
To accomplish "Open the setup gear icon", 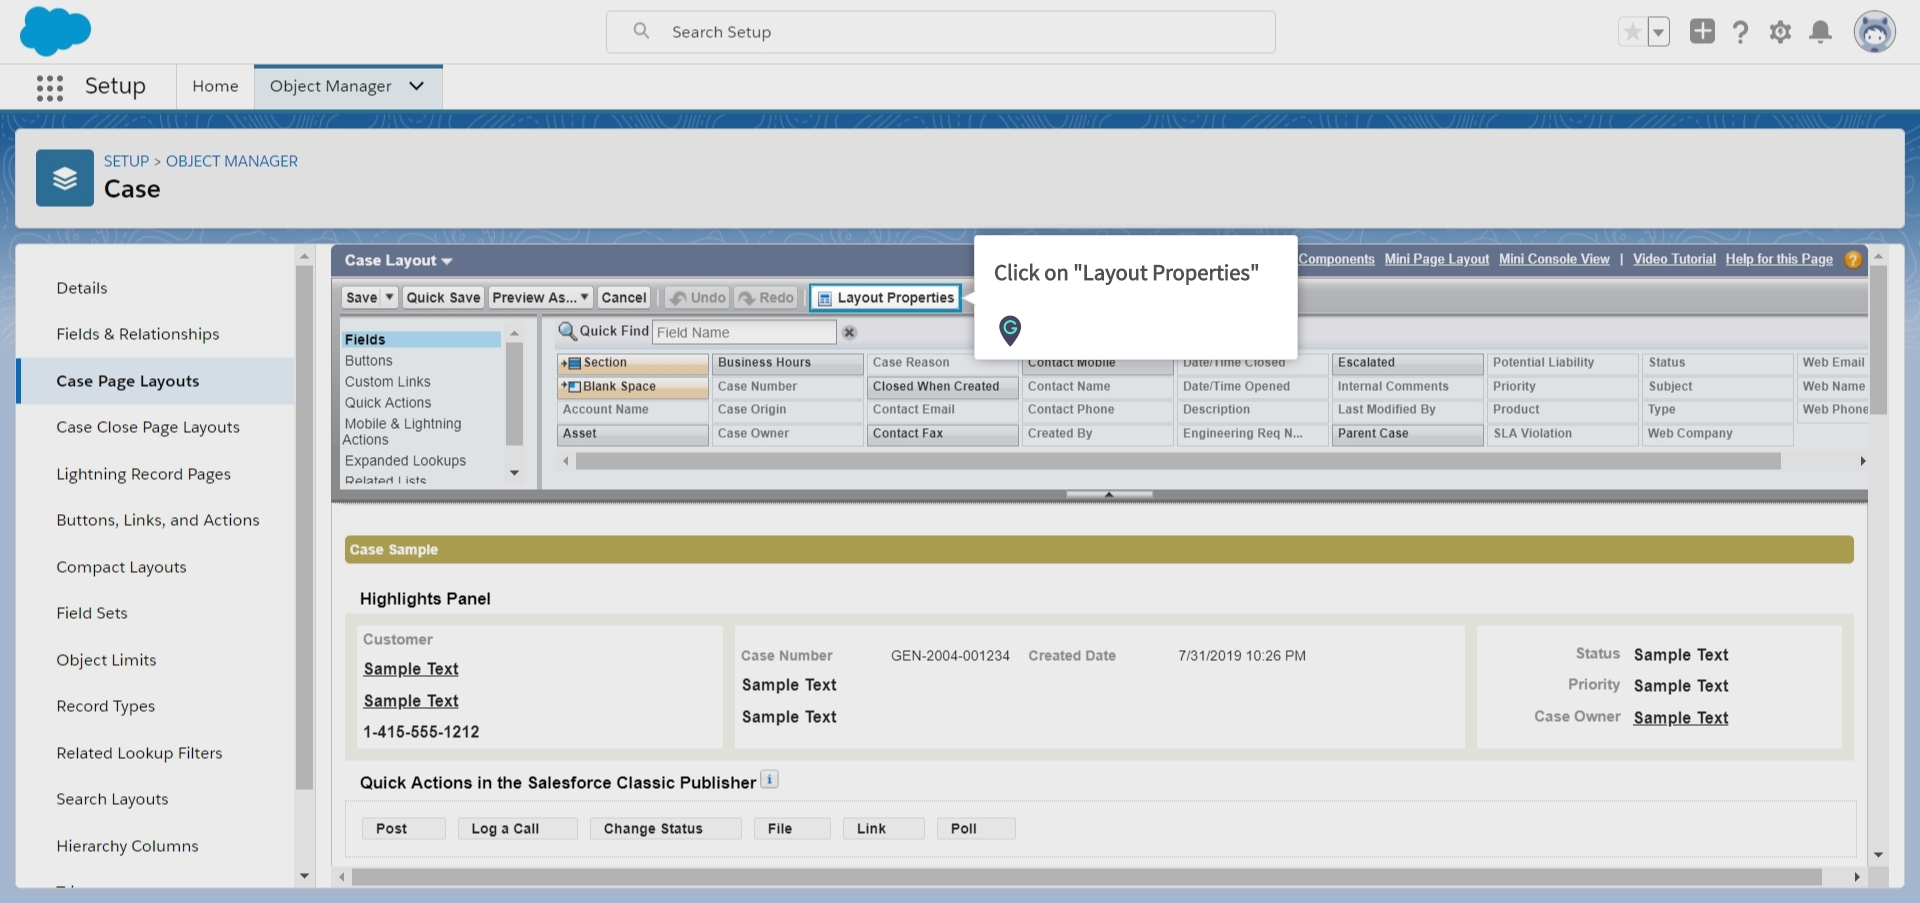I will click(1780, 32).
